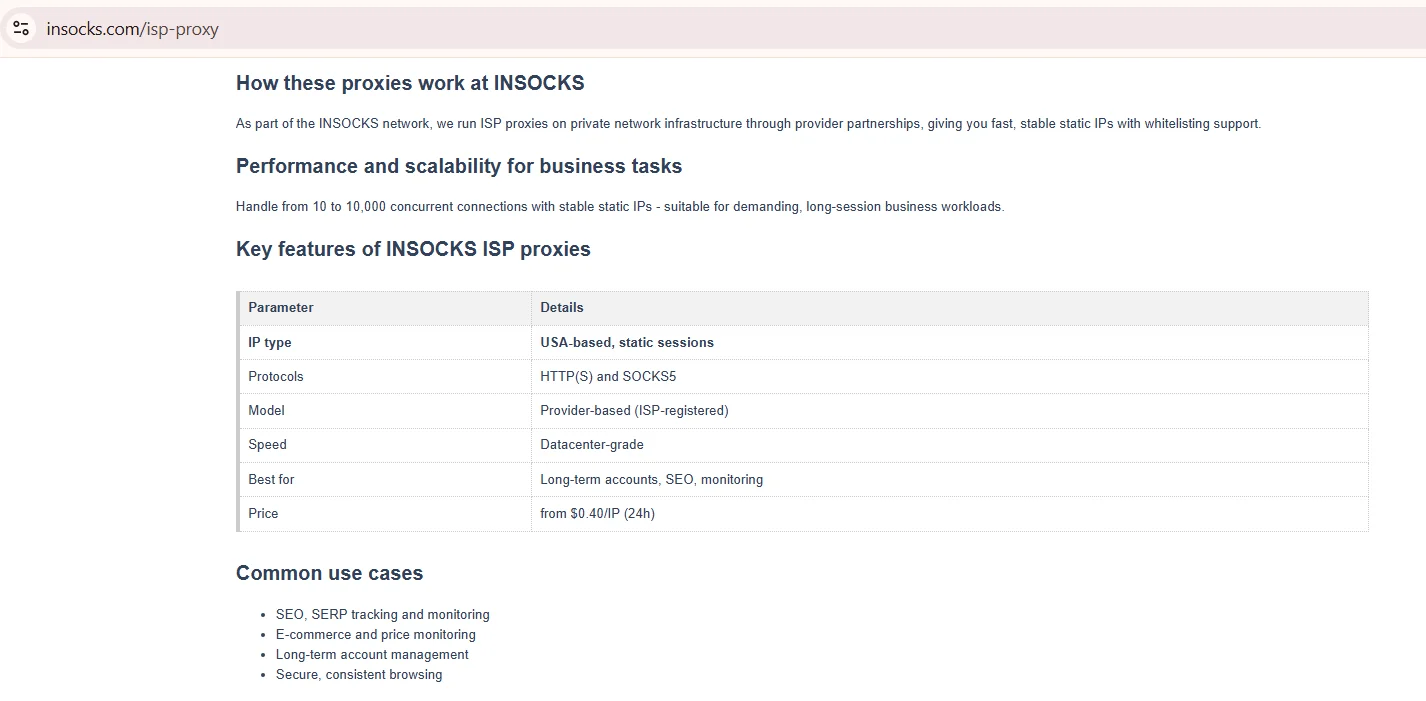This screenshot has width=1426, height=701.
Task: Select the 'Model' table cell
Action: click(x=385, y=411)
